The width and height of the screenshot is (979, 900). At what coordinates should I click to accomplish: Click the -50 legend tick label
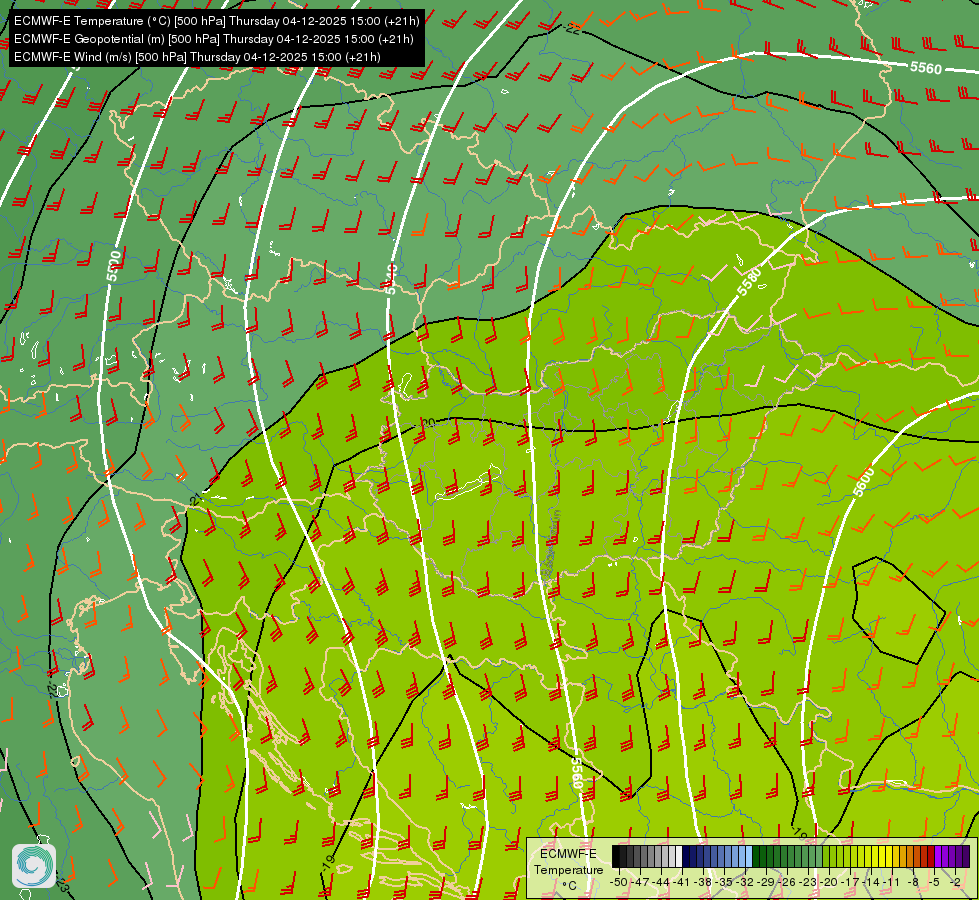click(x=619, y=882)
